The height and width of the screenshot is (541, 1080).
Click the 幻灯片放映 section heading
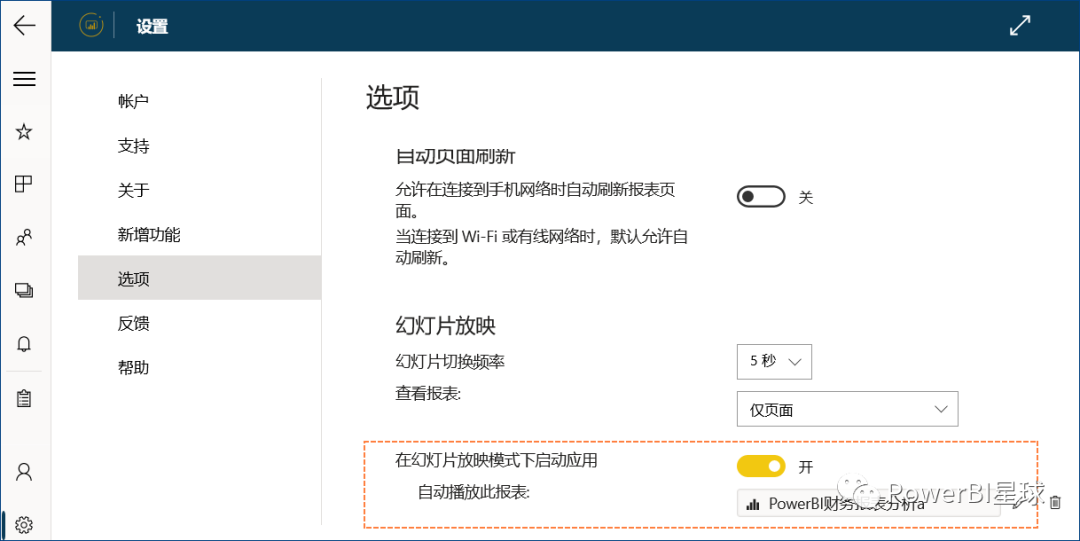pos(446,325)
